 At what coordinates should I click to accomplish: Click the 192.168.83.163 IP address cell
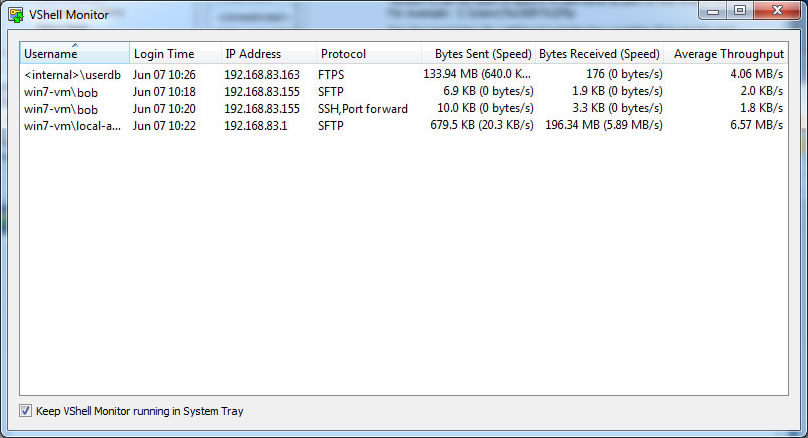click(261, 74)
